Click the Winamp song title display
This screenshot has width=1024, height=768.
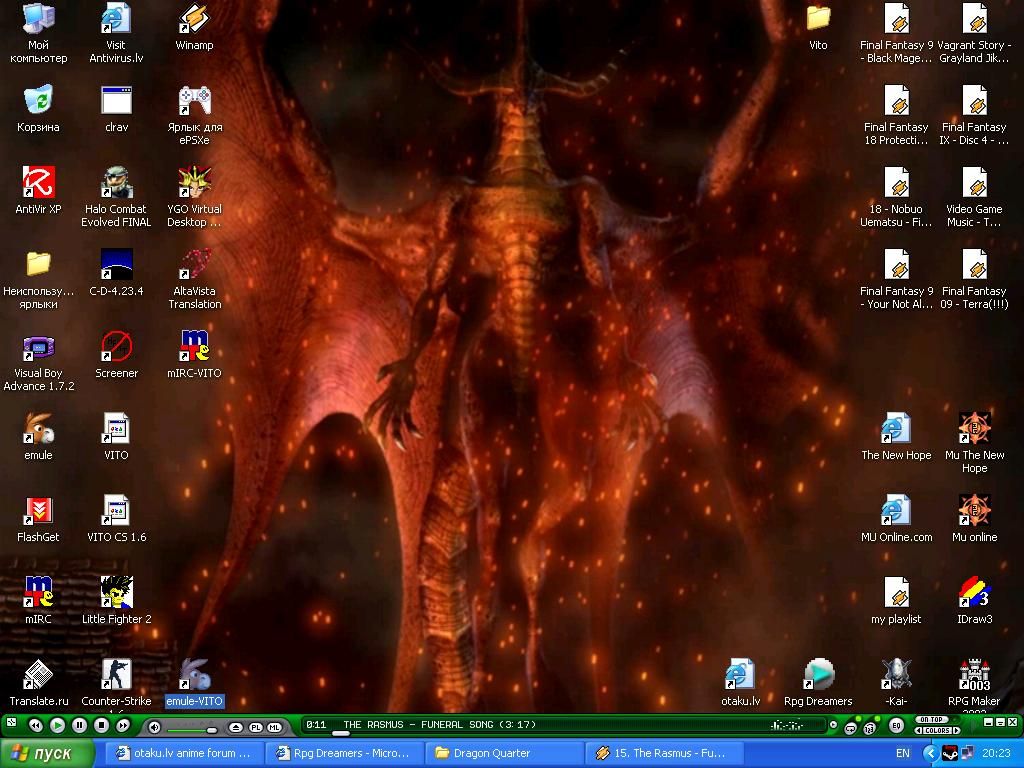coord(439,724)
